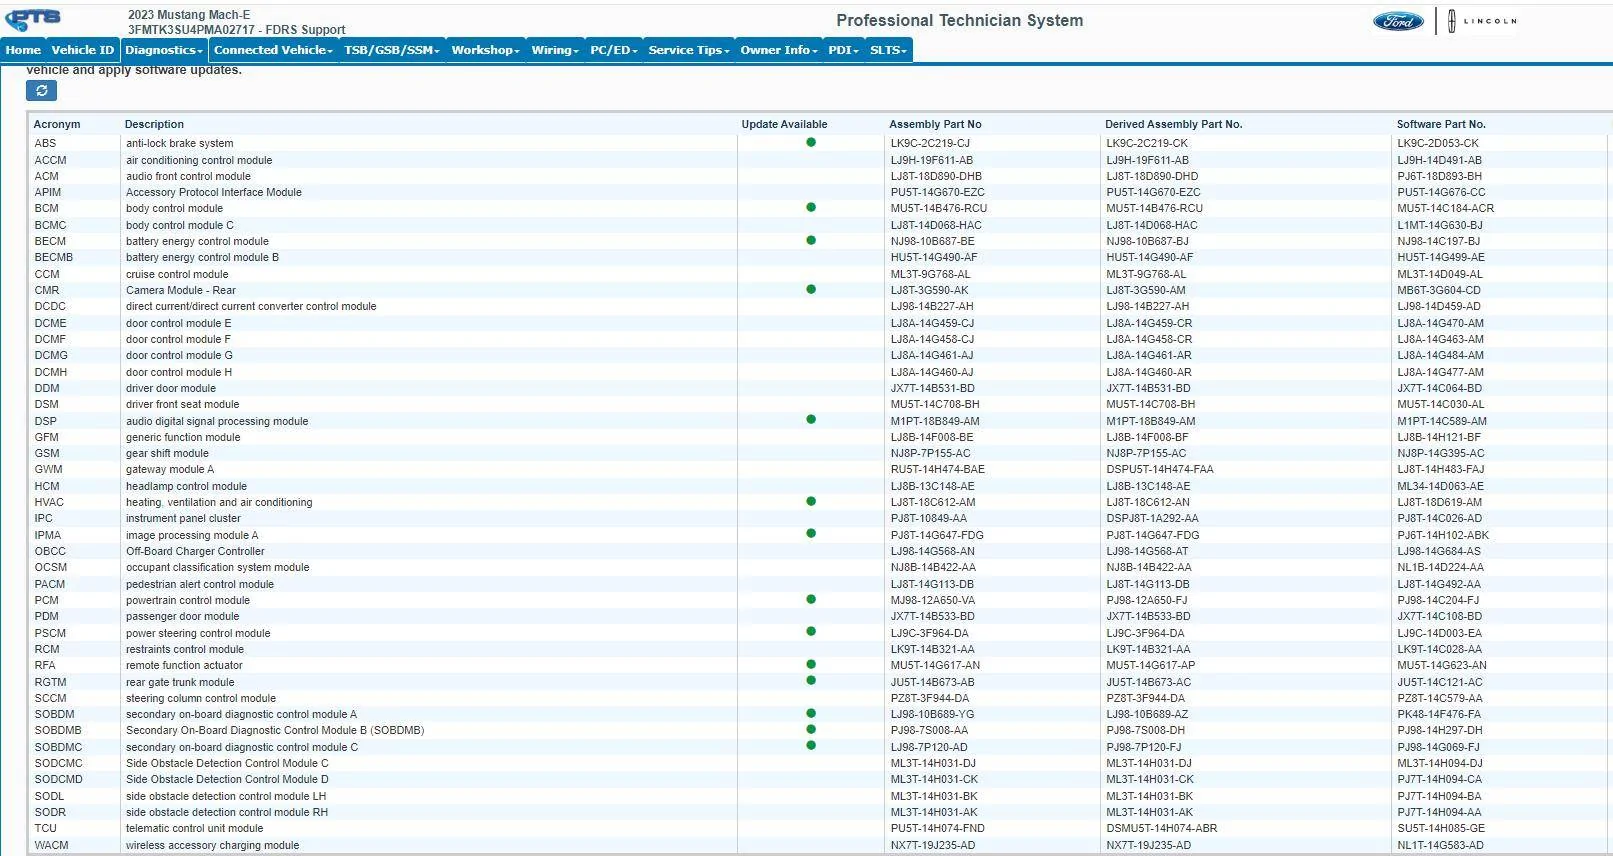Click the green update dot for IPMA

tap(811, 534)
